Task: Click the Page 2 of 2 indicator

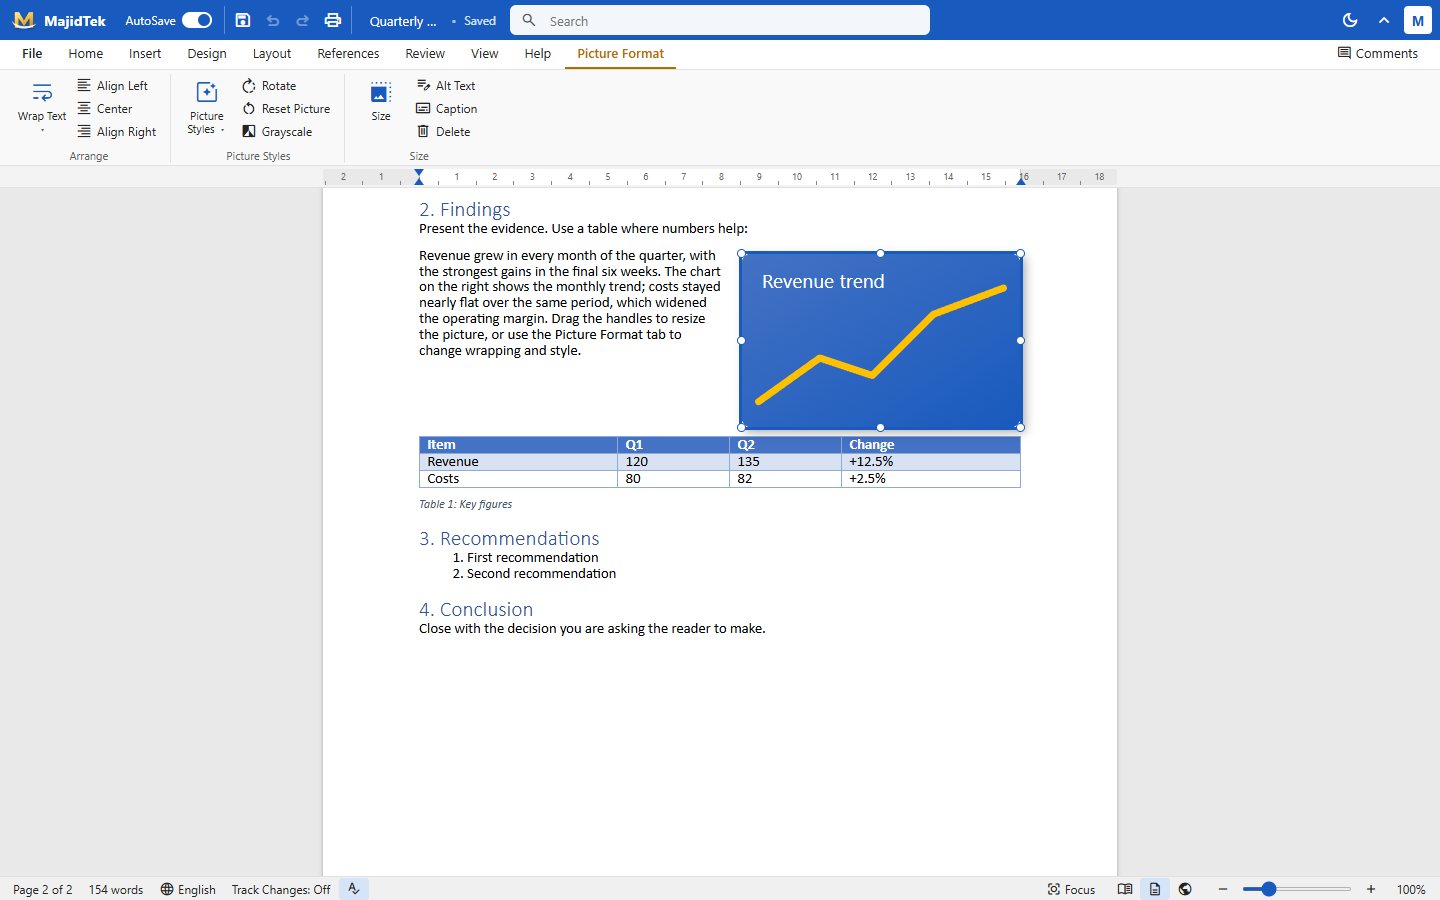Action: tap(43, 890)
